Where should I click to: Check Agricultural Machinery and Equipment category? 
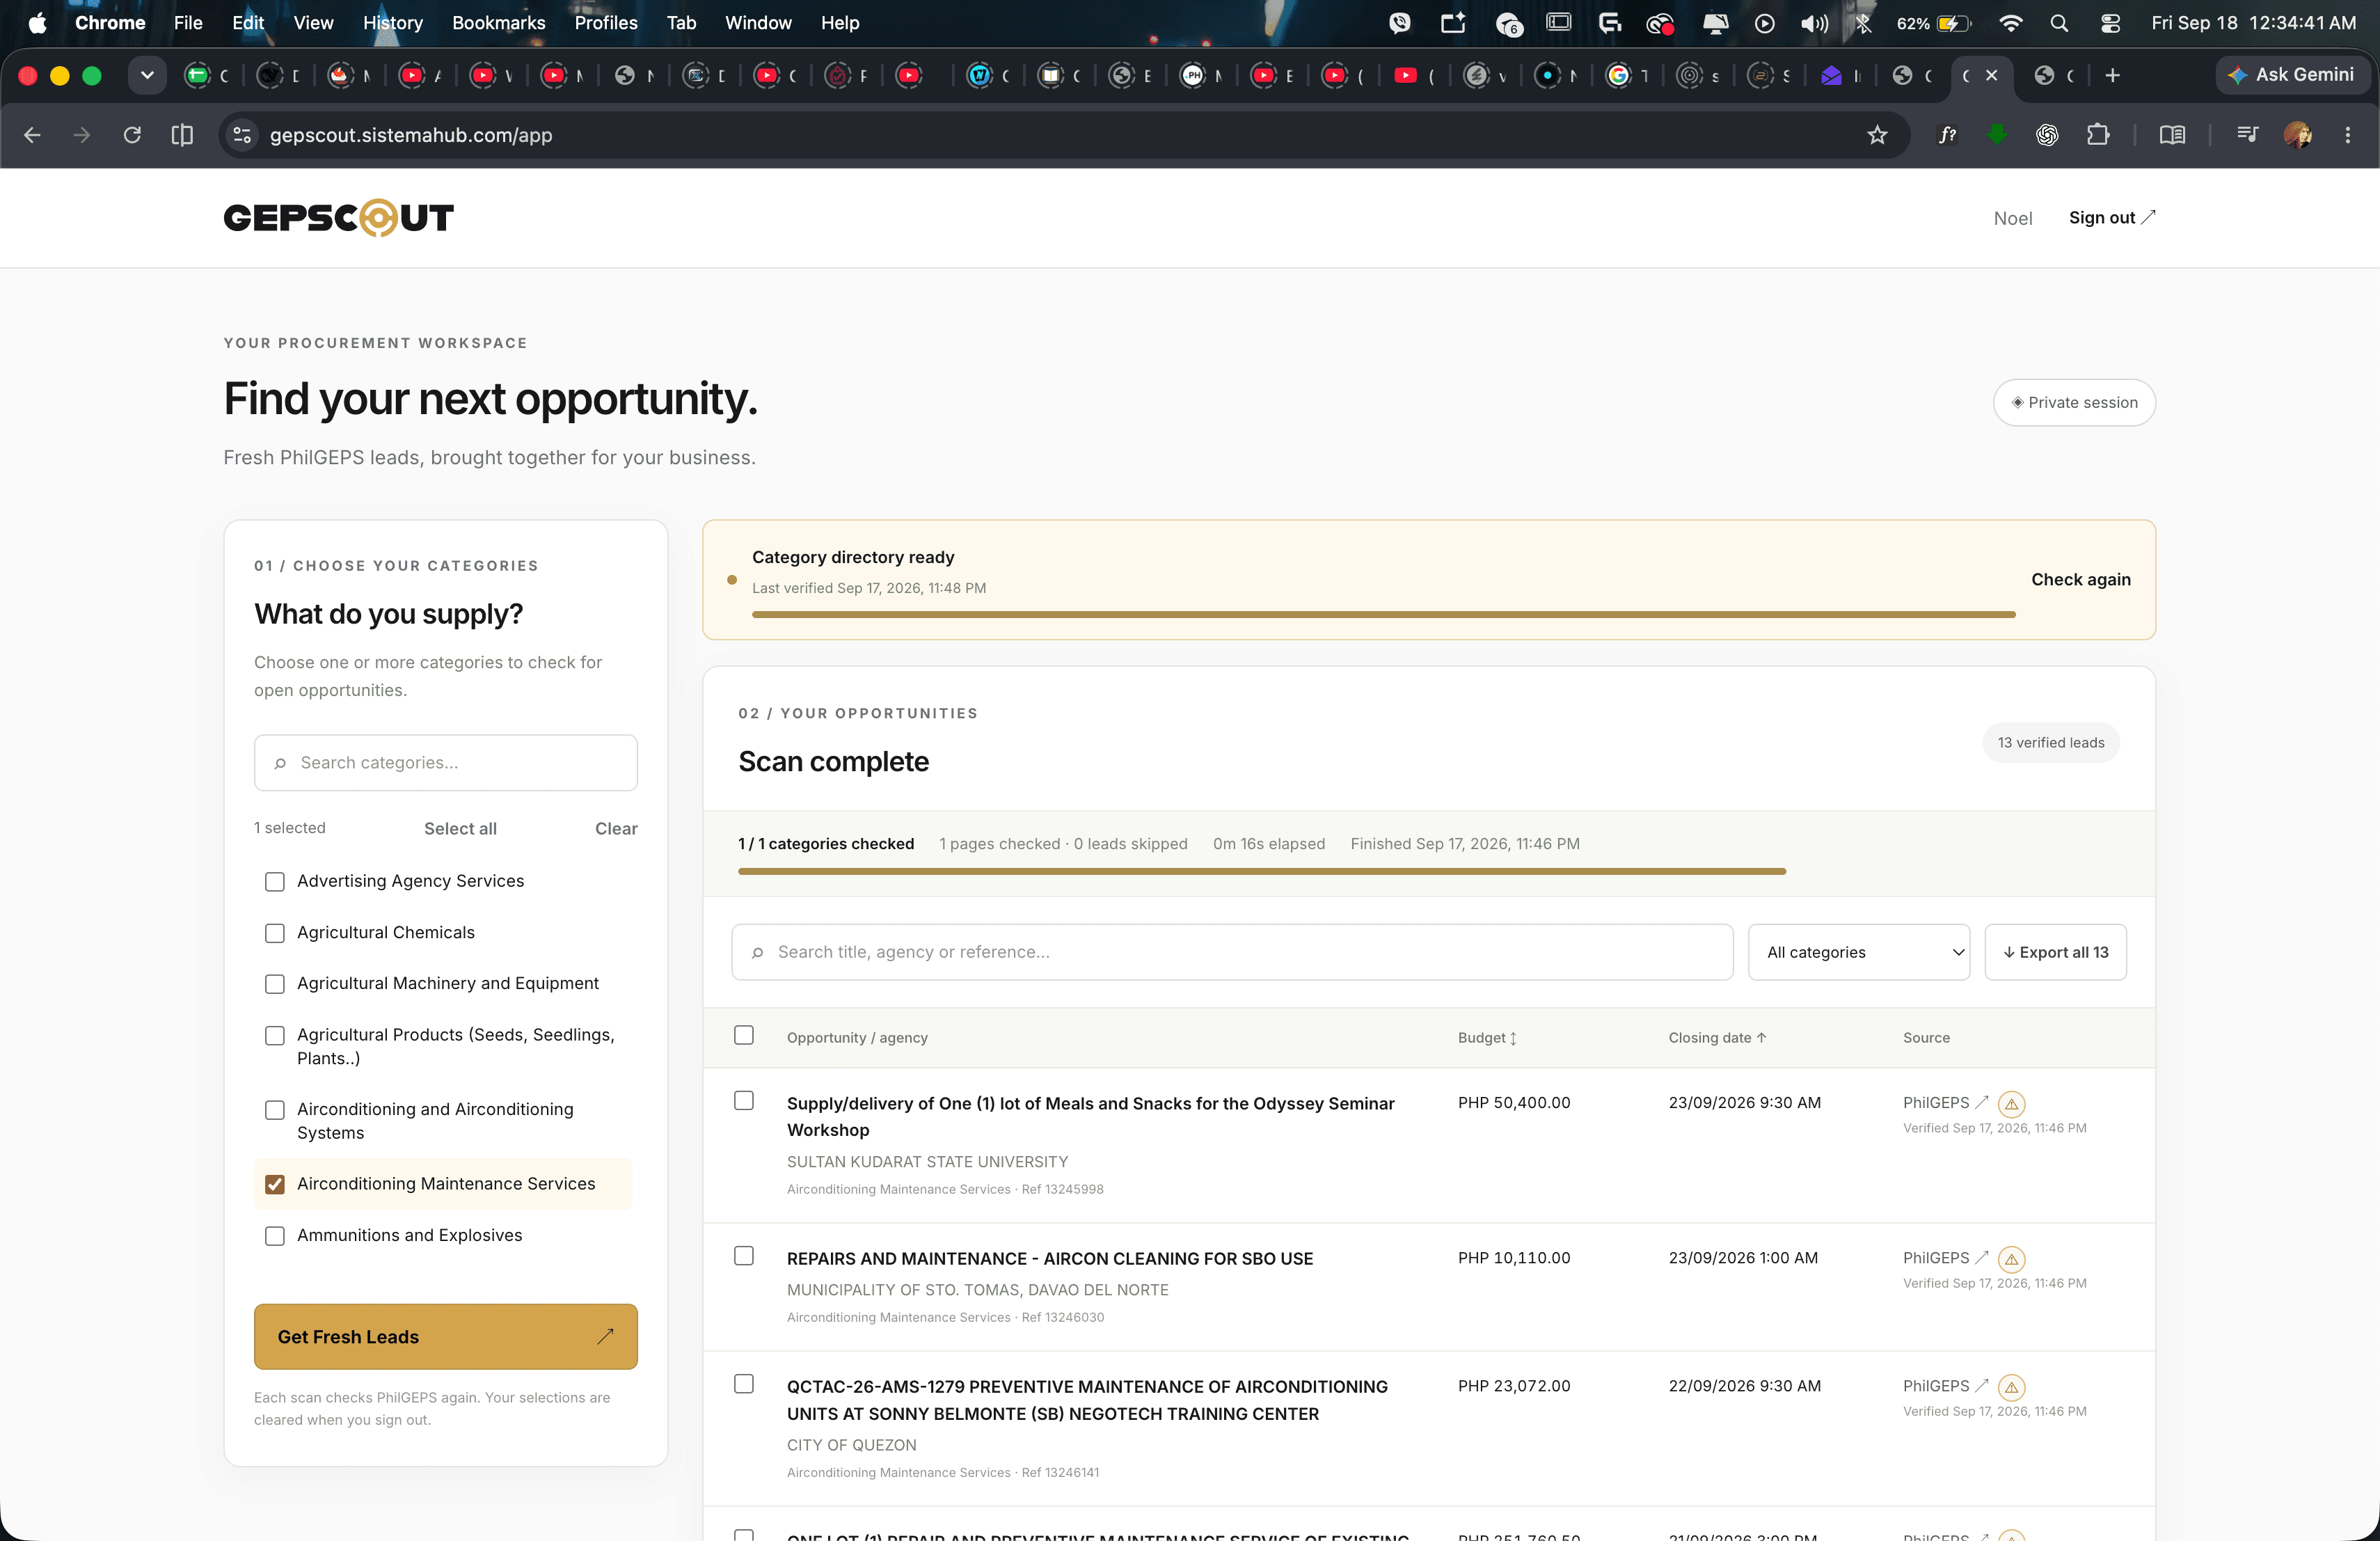click(275, 984)
